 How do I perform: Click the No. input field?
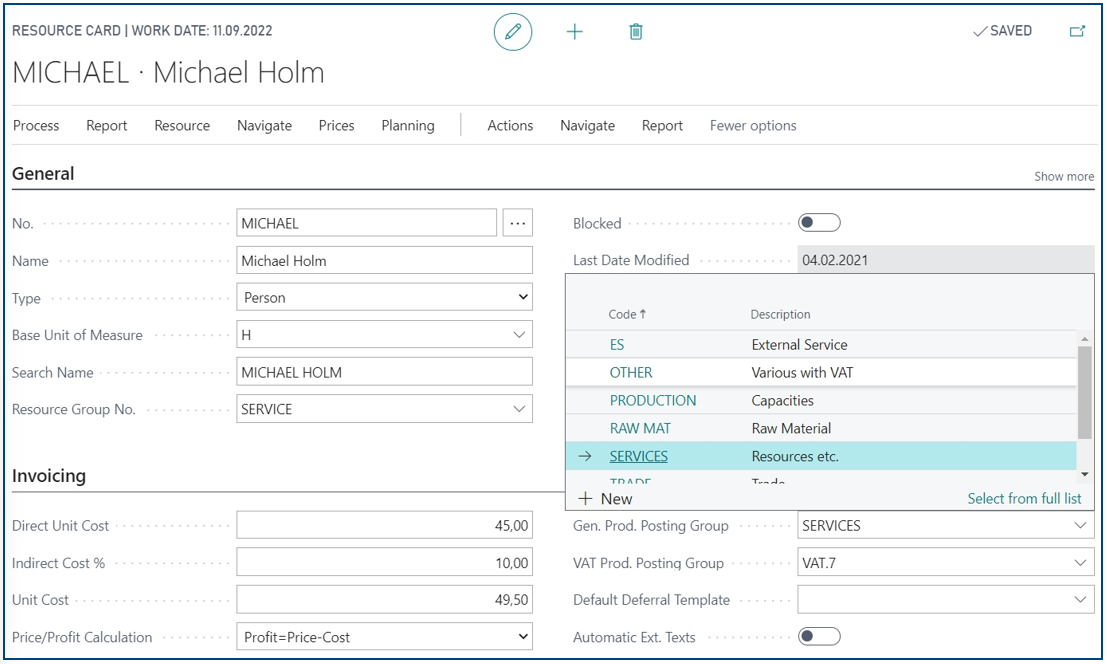coord(366,223)
